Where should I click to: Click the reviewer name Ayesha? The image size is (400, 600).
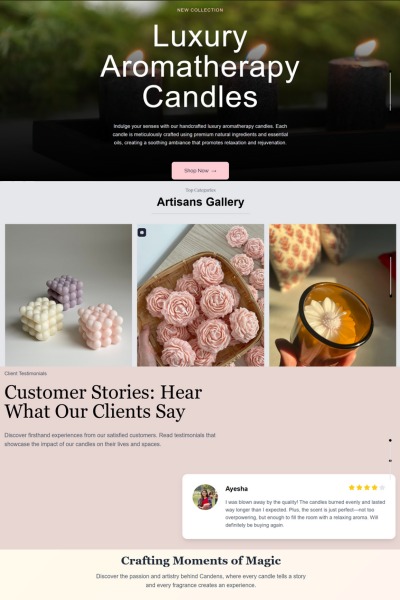pos(236,489)
